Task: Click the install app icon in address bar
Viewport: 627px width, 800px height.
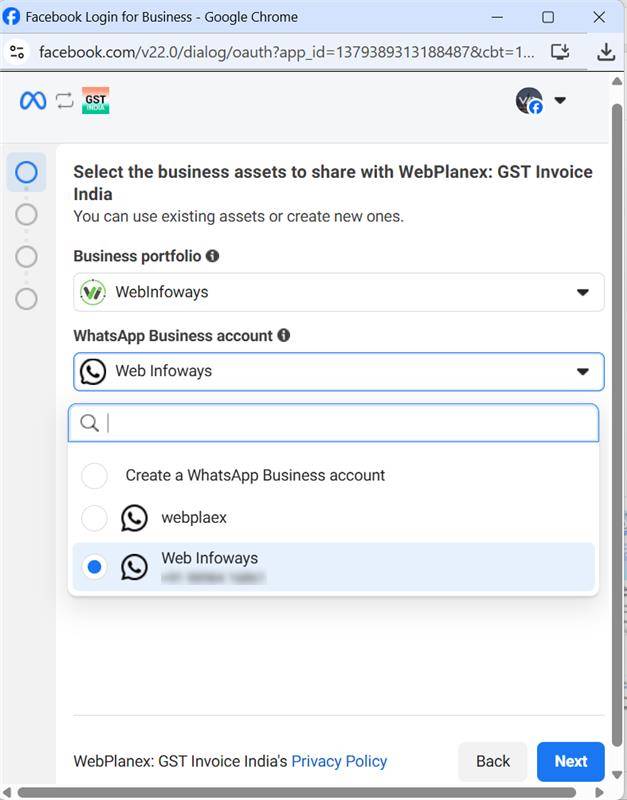Action: pyautogui.click(x=560, y=52)
